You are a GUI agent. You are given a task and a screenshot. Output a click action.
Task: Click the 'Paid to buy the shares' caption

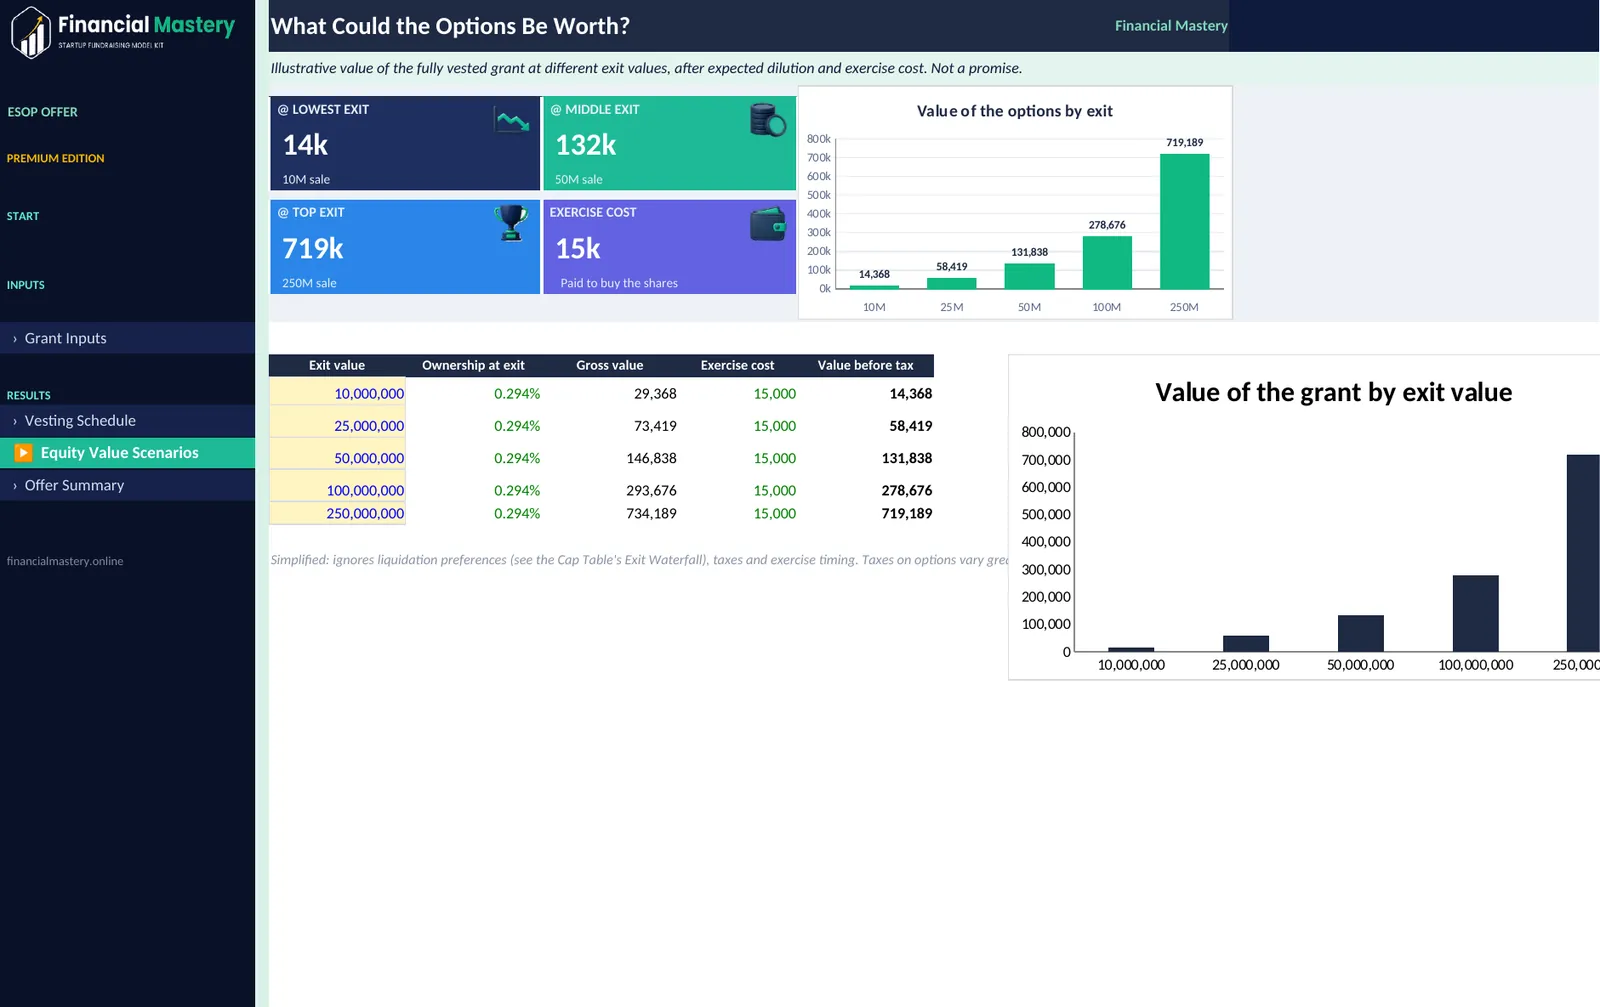click(619, 283)
